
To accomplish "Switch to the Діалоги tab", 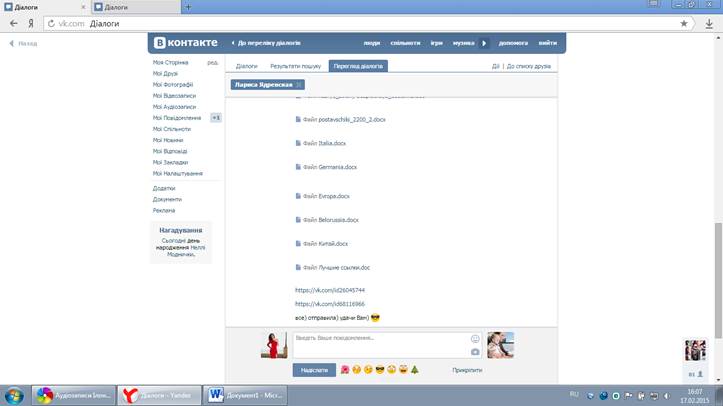I will pos(247,66).
